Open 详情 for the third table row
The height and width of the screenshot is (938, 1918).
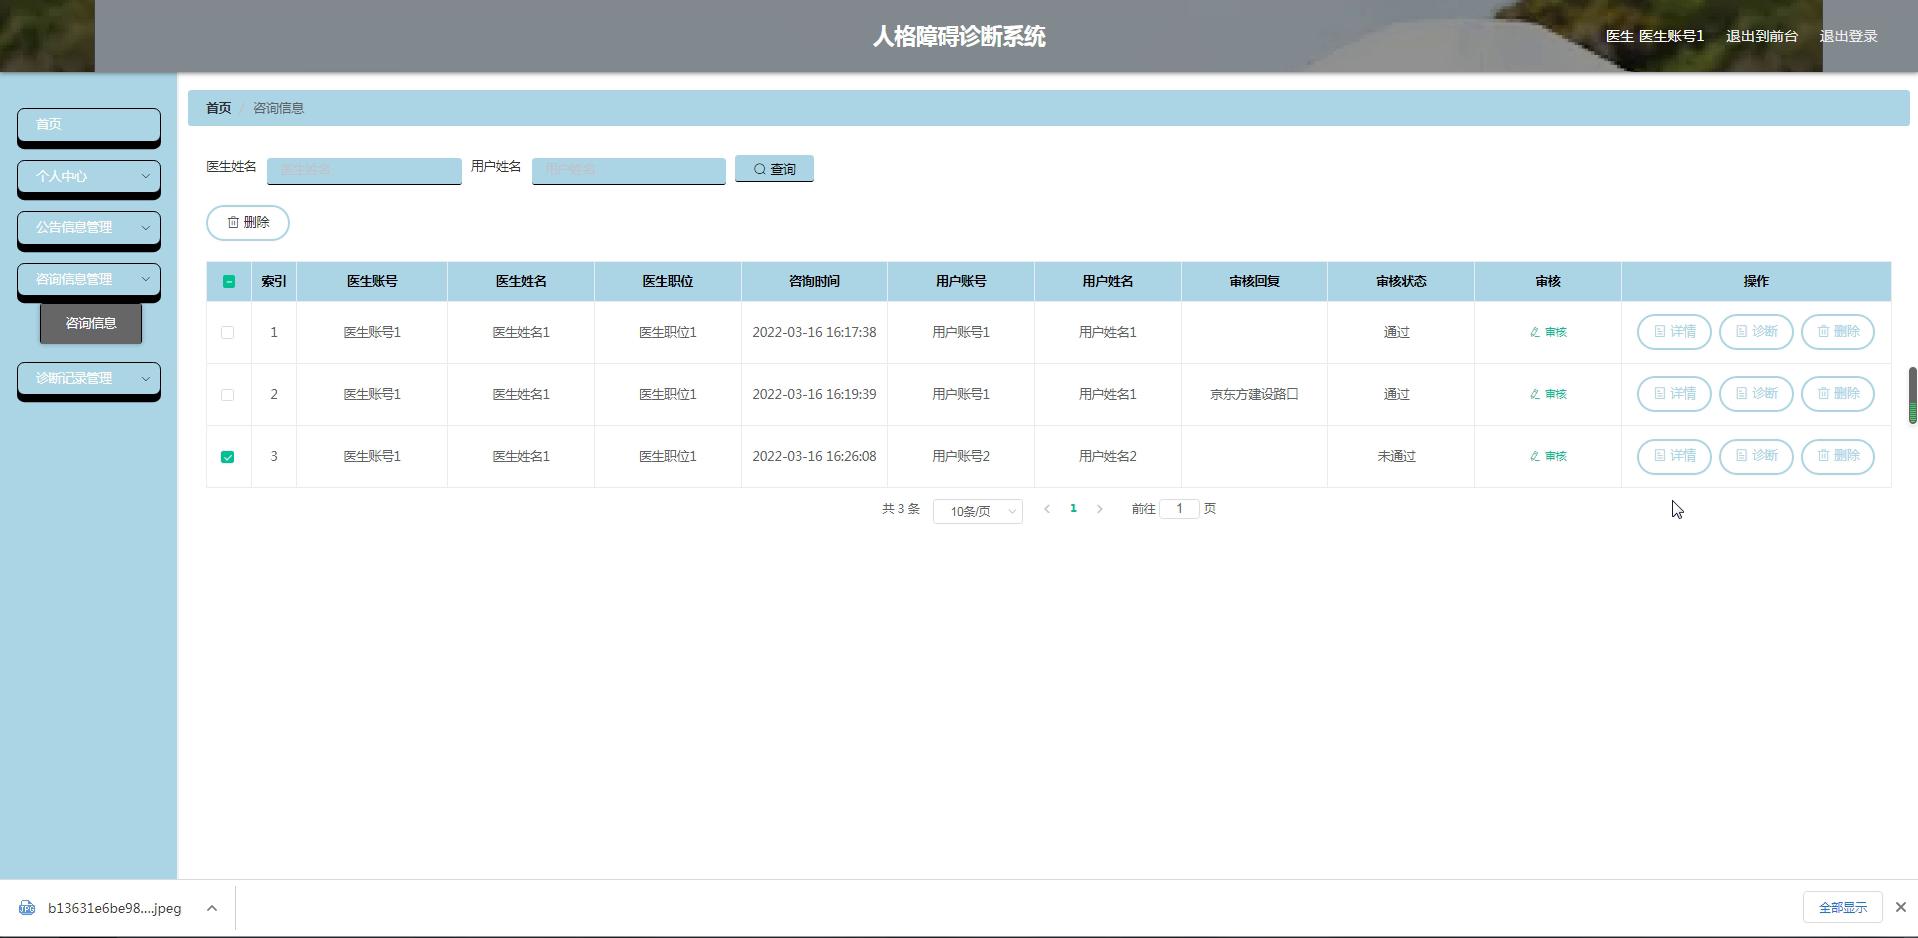1674,456
